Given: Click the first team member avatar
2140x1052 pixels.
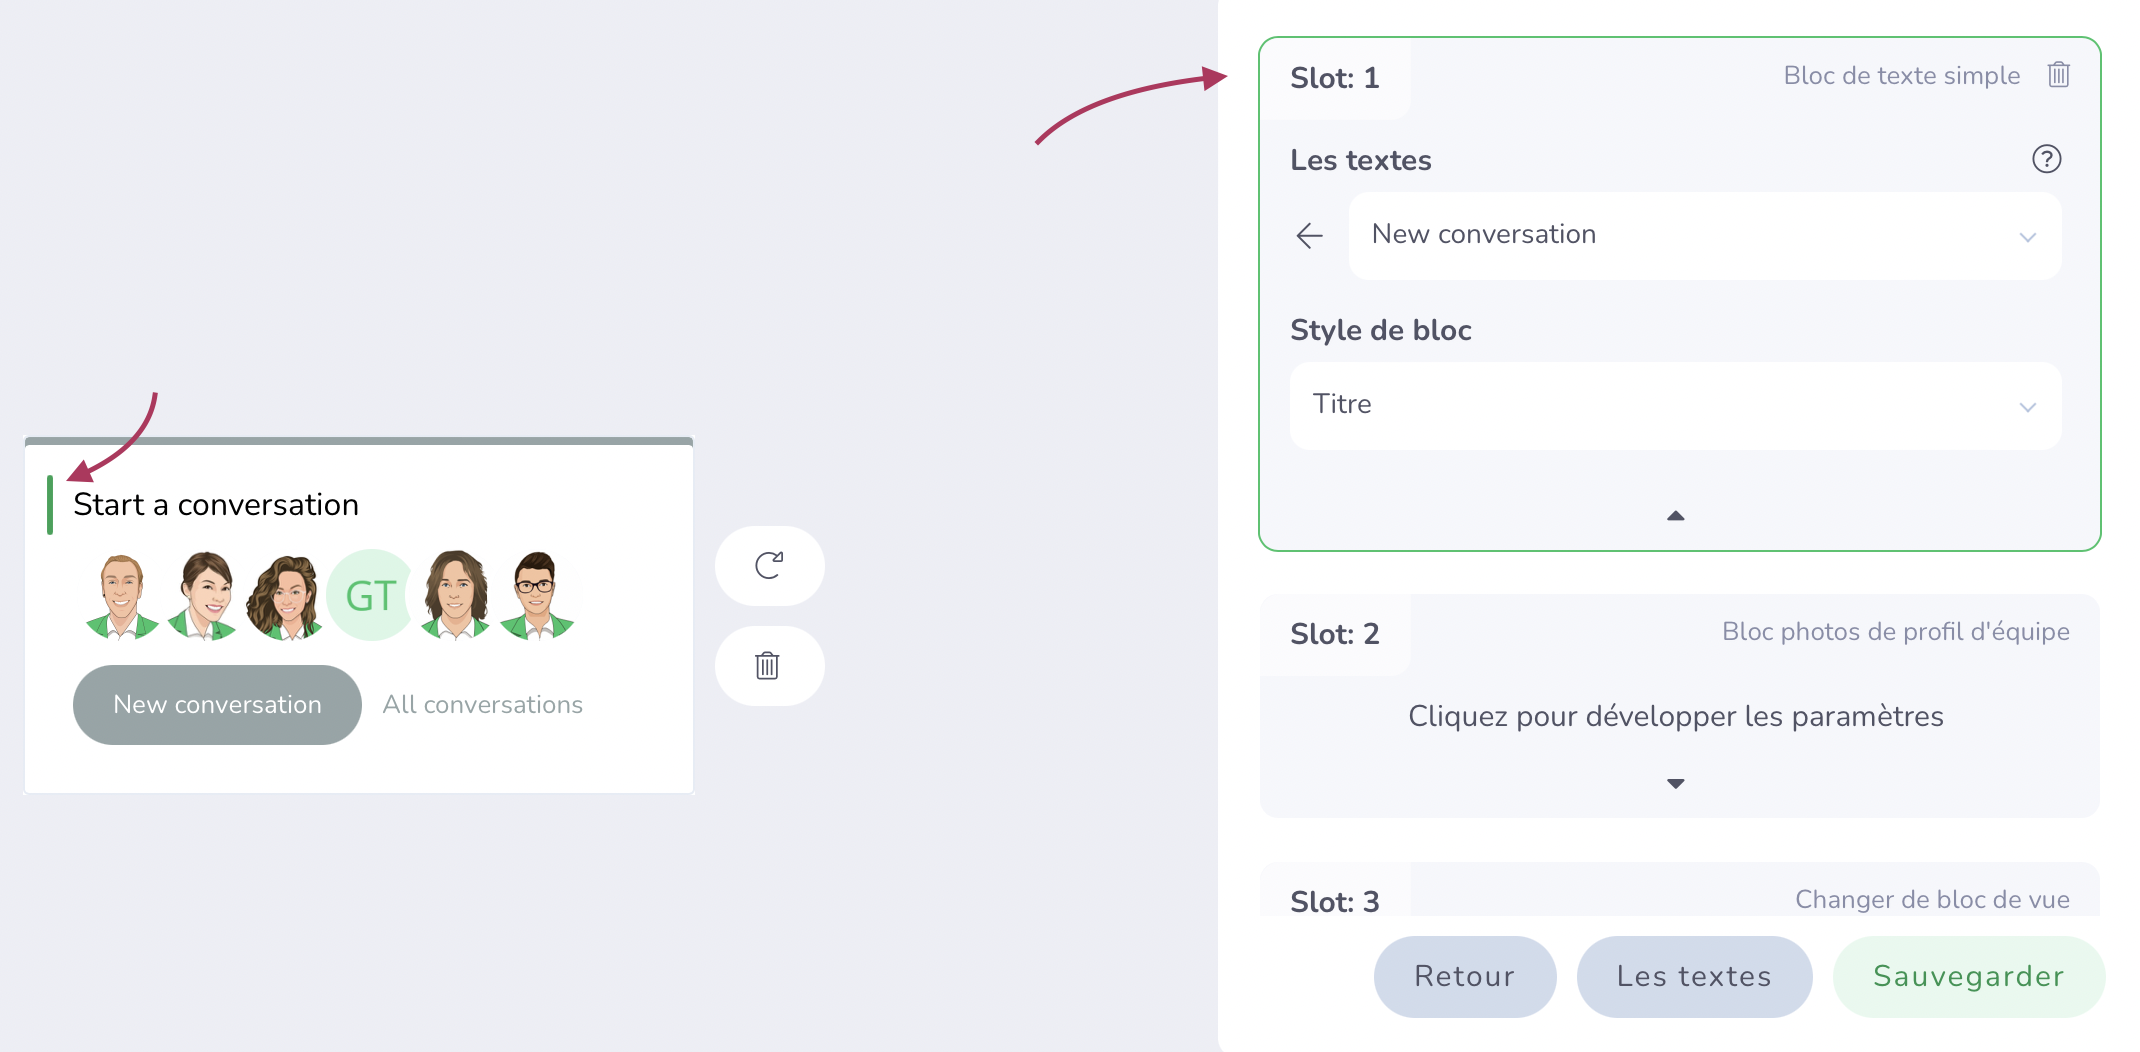Looking at the screenshot, I should tap(122, 596).
